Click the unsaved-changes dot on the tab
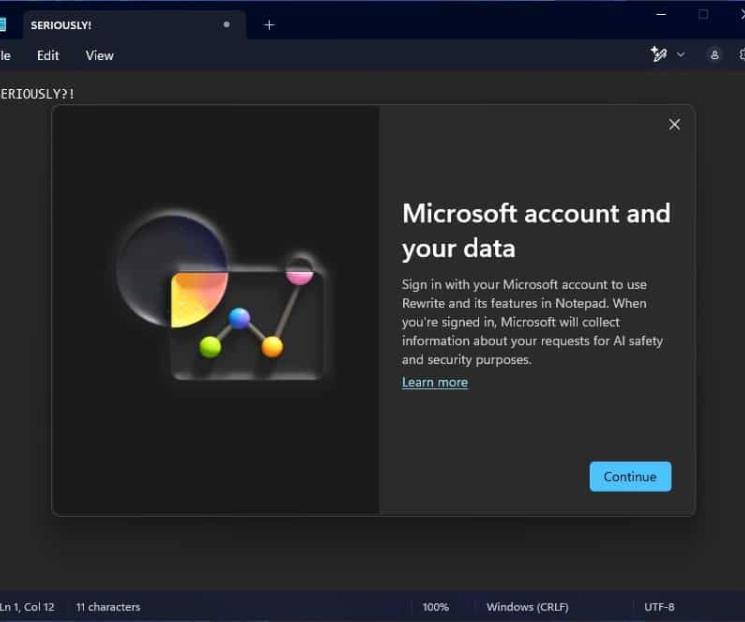745x622 pixels. point(227,25)
